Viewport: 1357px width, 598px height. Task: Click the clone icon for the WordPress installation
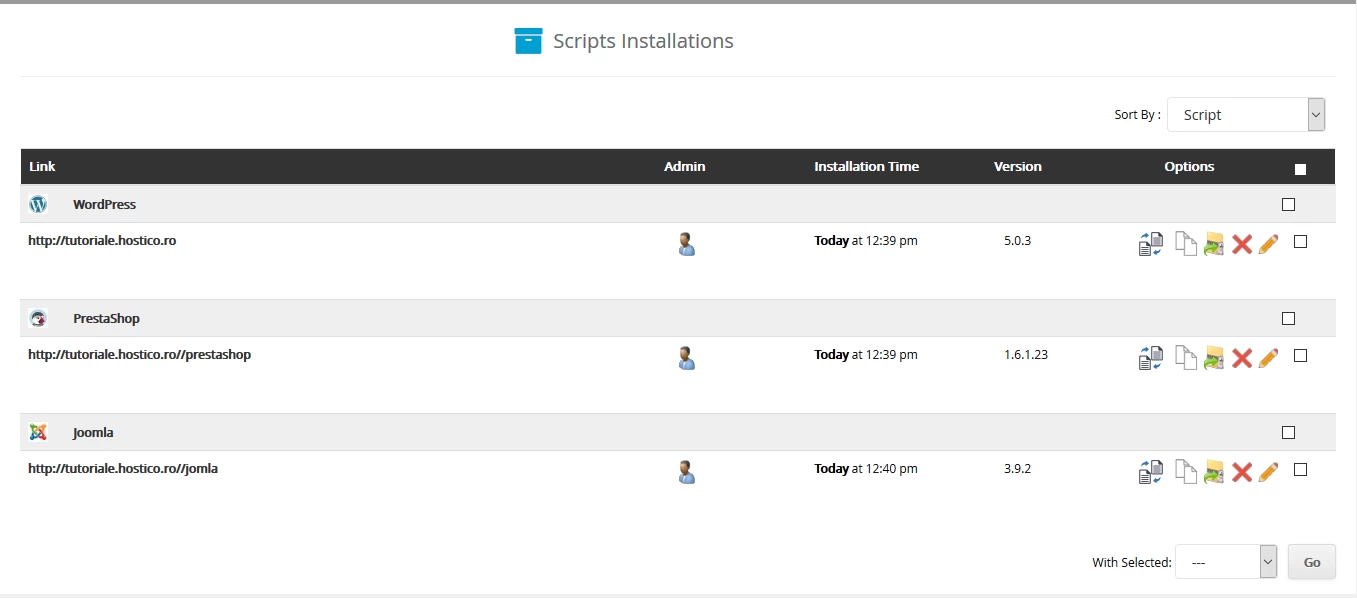[x=1150, y=243]
